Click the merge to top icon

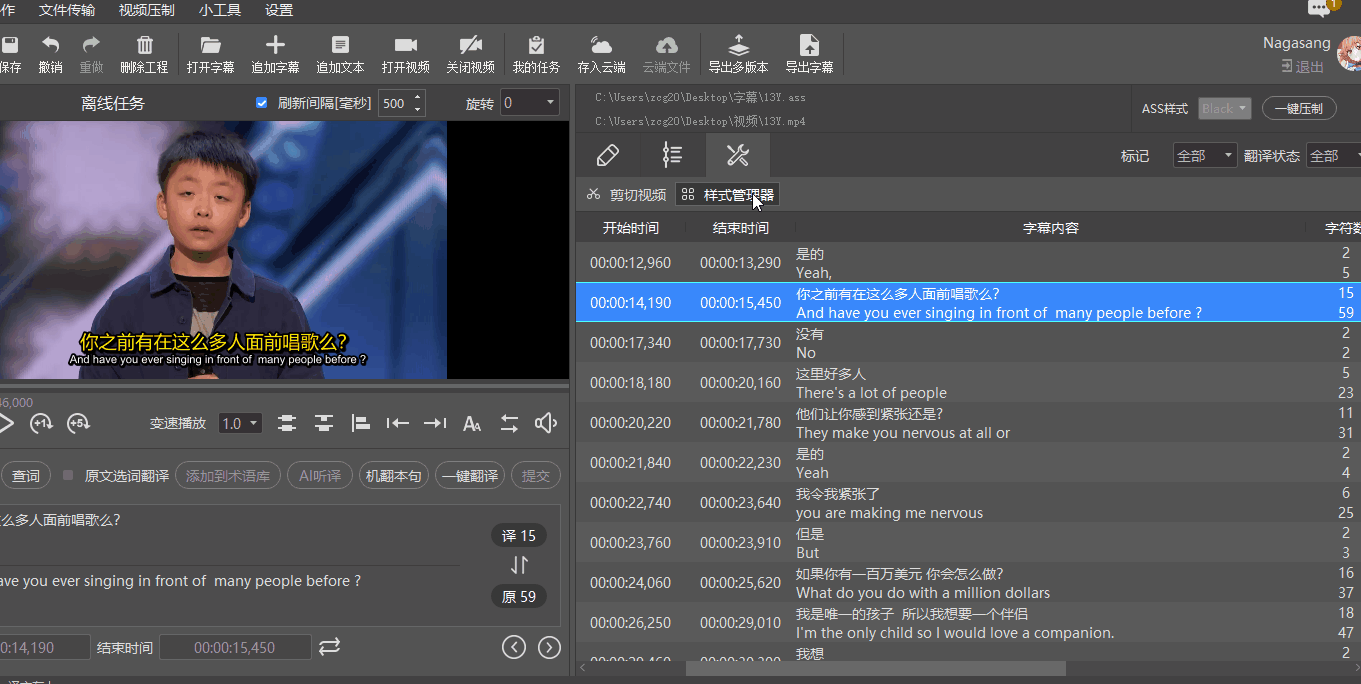pos(323,423)
